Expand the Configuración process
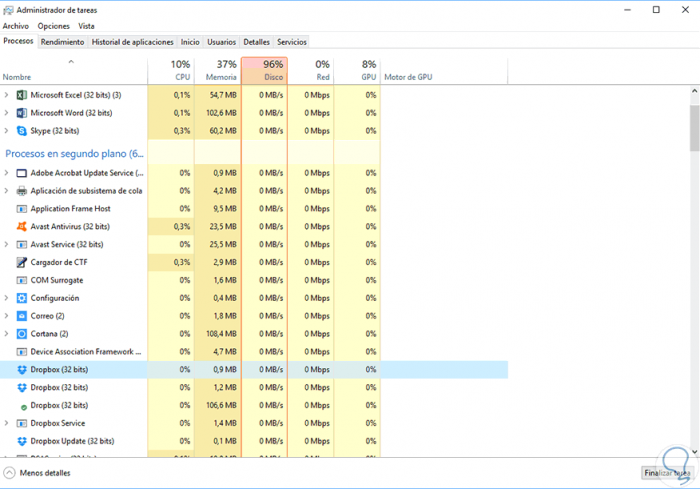This screenshot has height=489, width=700. pyautogui.click(x=6, y=298)
